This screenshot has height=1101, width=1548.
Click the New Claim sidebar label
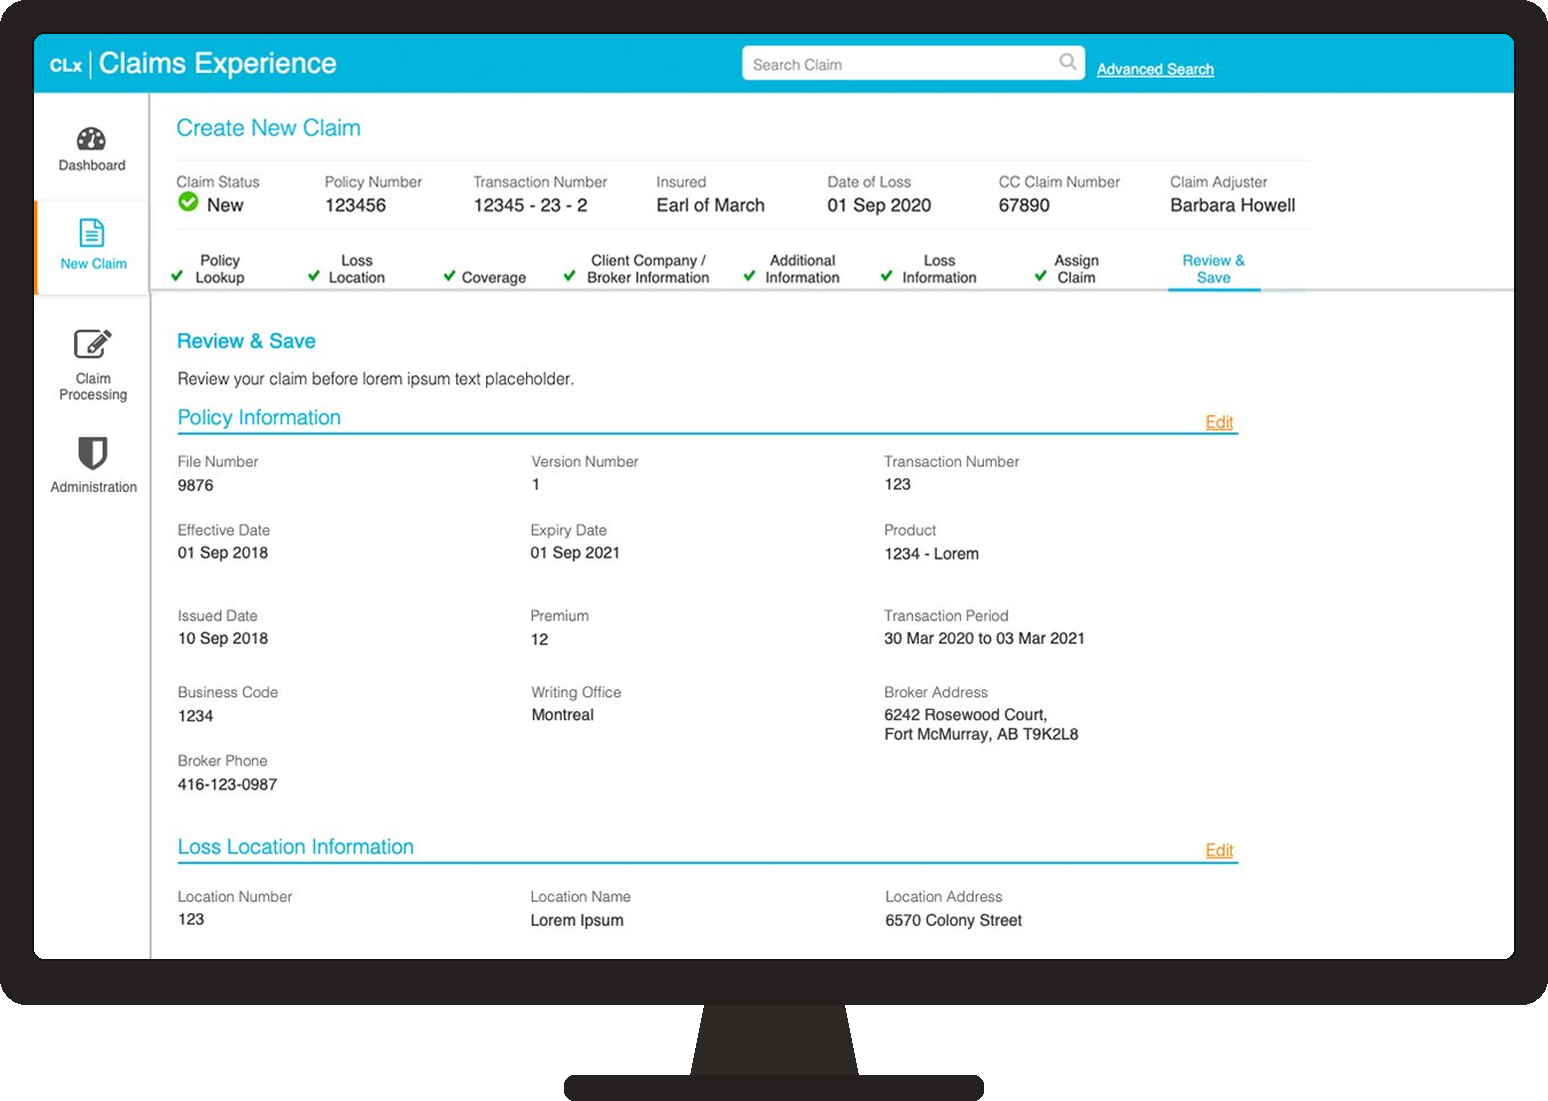(93, 264)
